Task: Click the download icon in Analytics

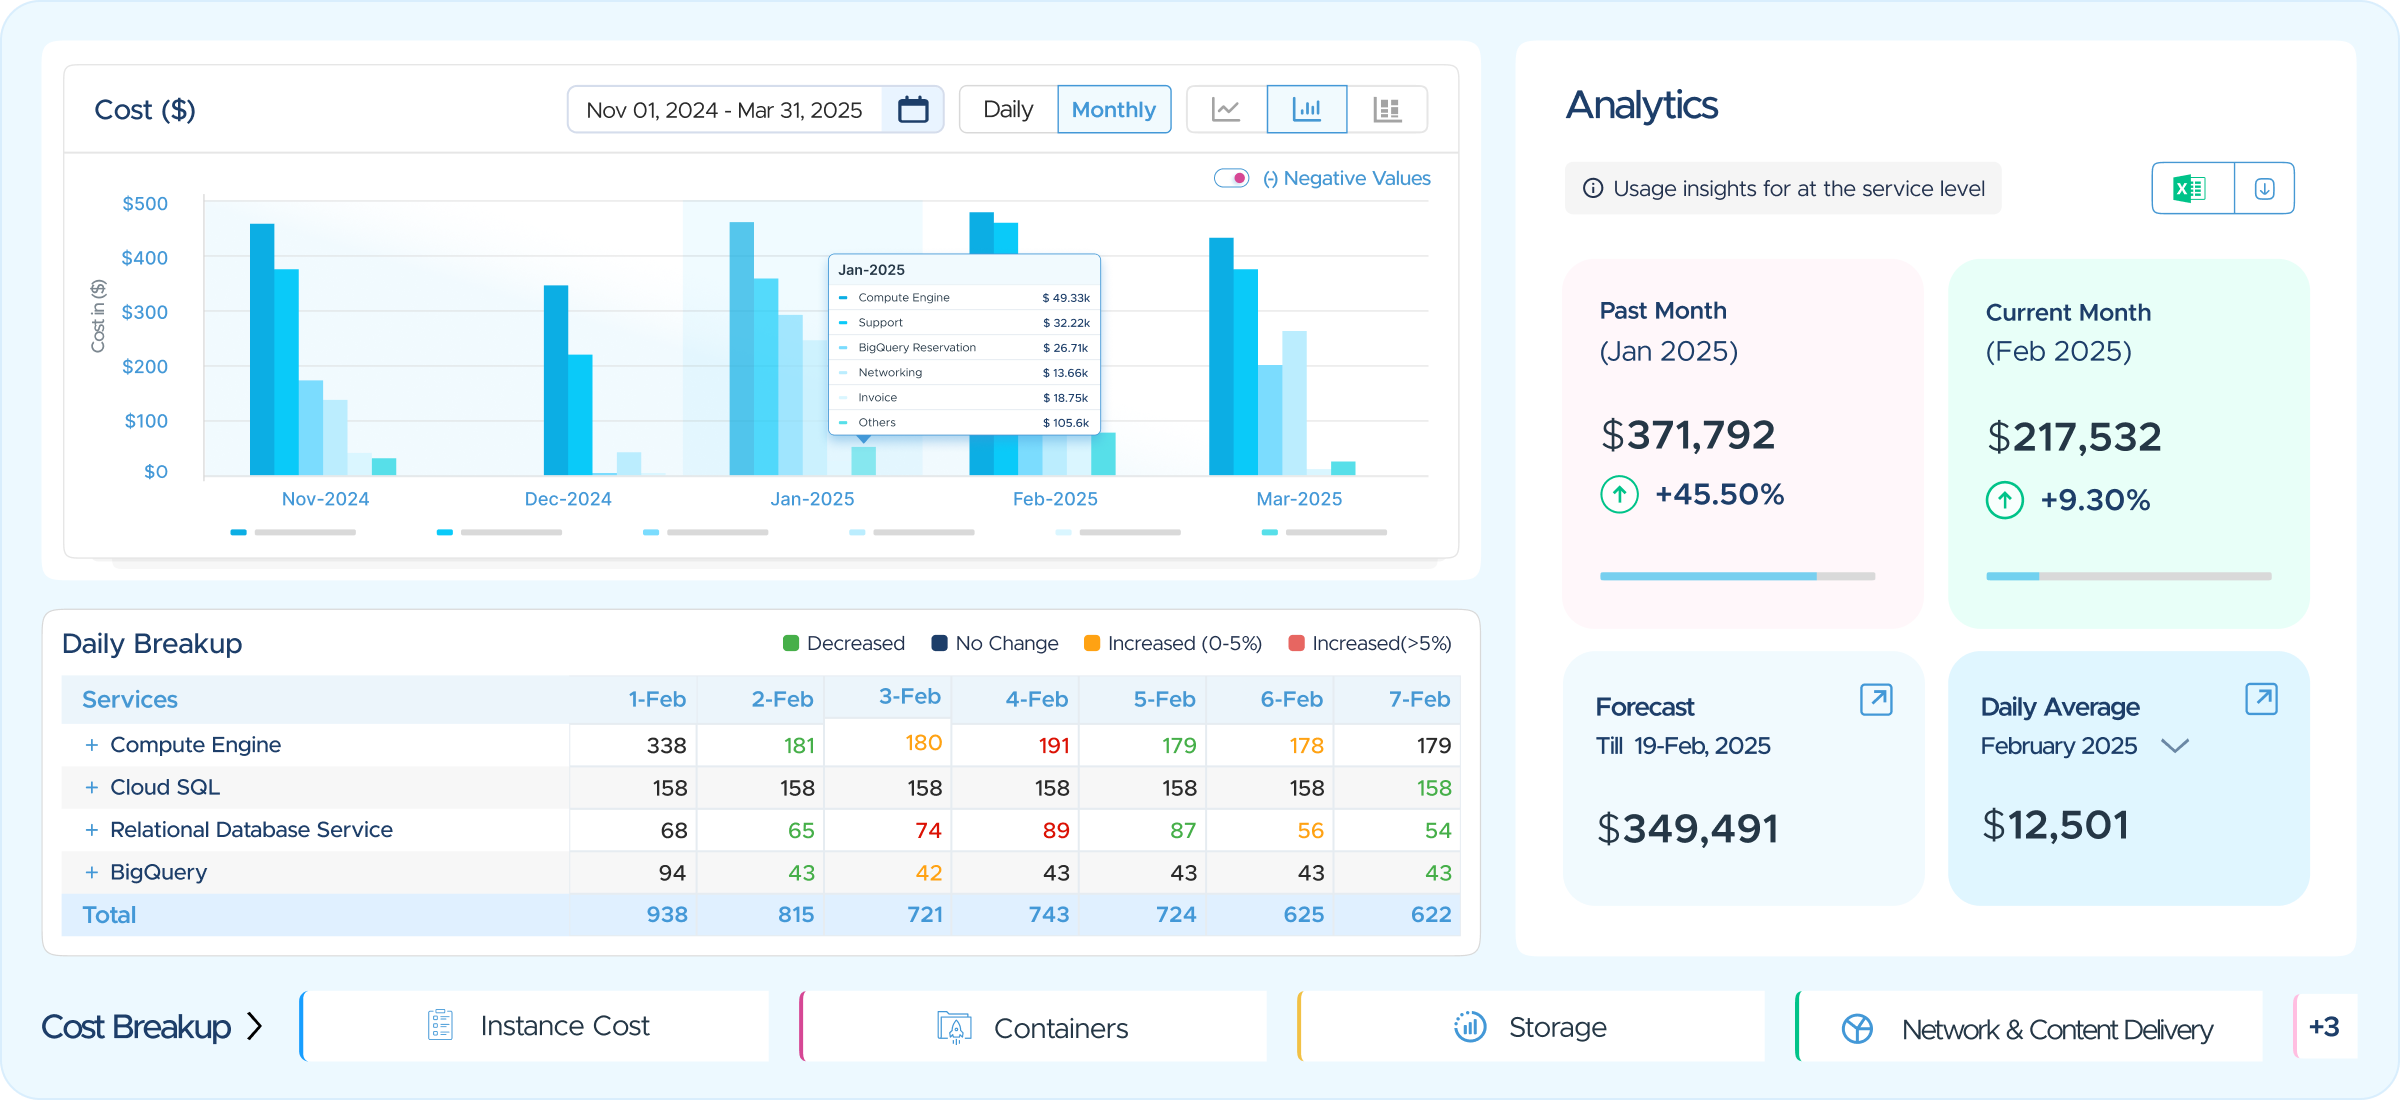Action: coord(2264,188)
